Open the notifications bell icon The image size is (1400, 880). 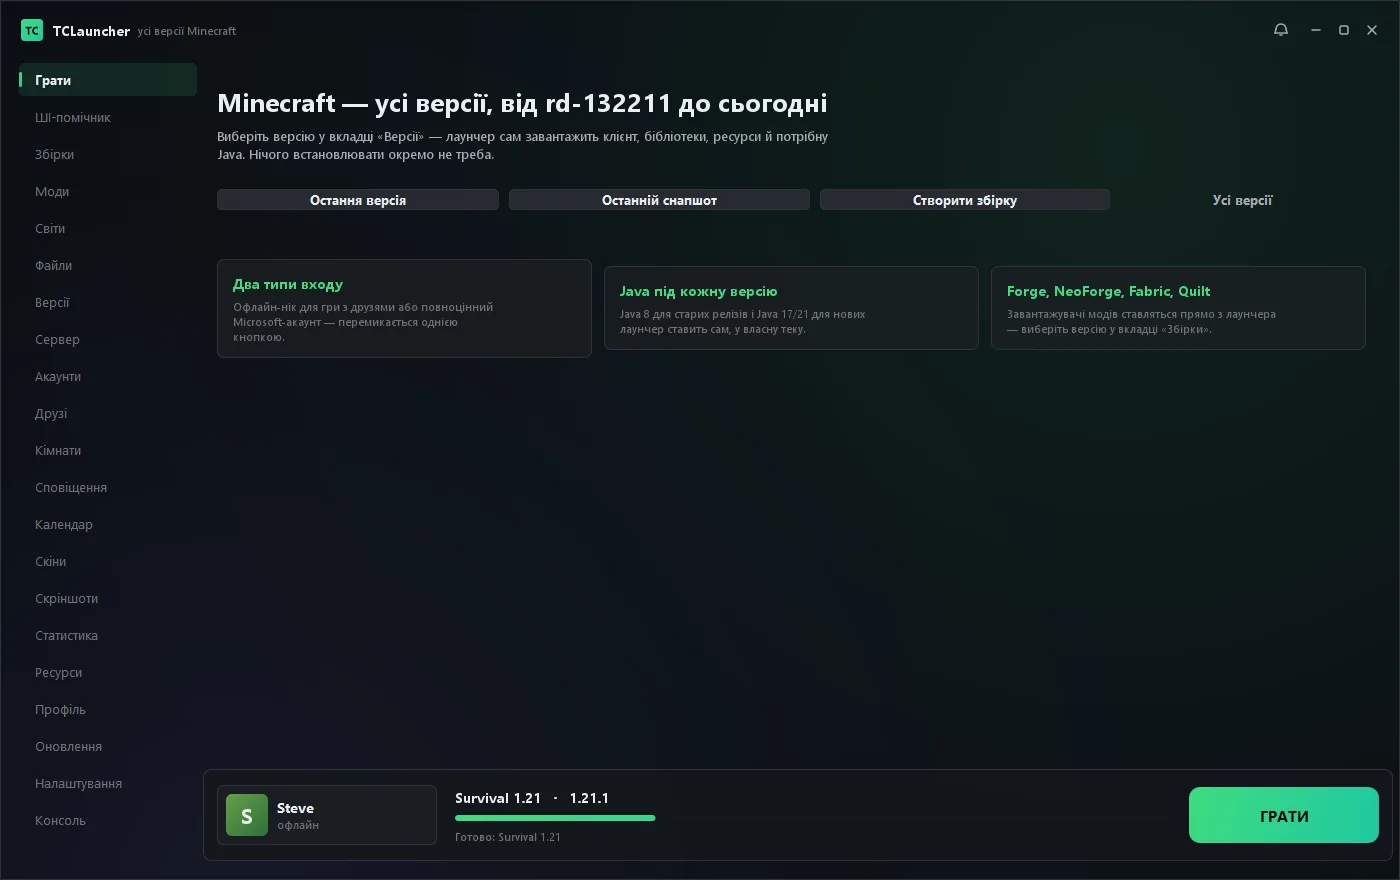(x=1281, y=30)
